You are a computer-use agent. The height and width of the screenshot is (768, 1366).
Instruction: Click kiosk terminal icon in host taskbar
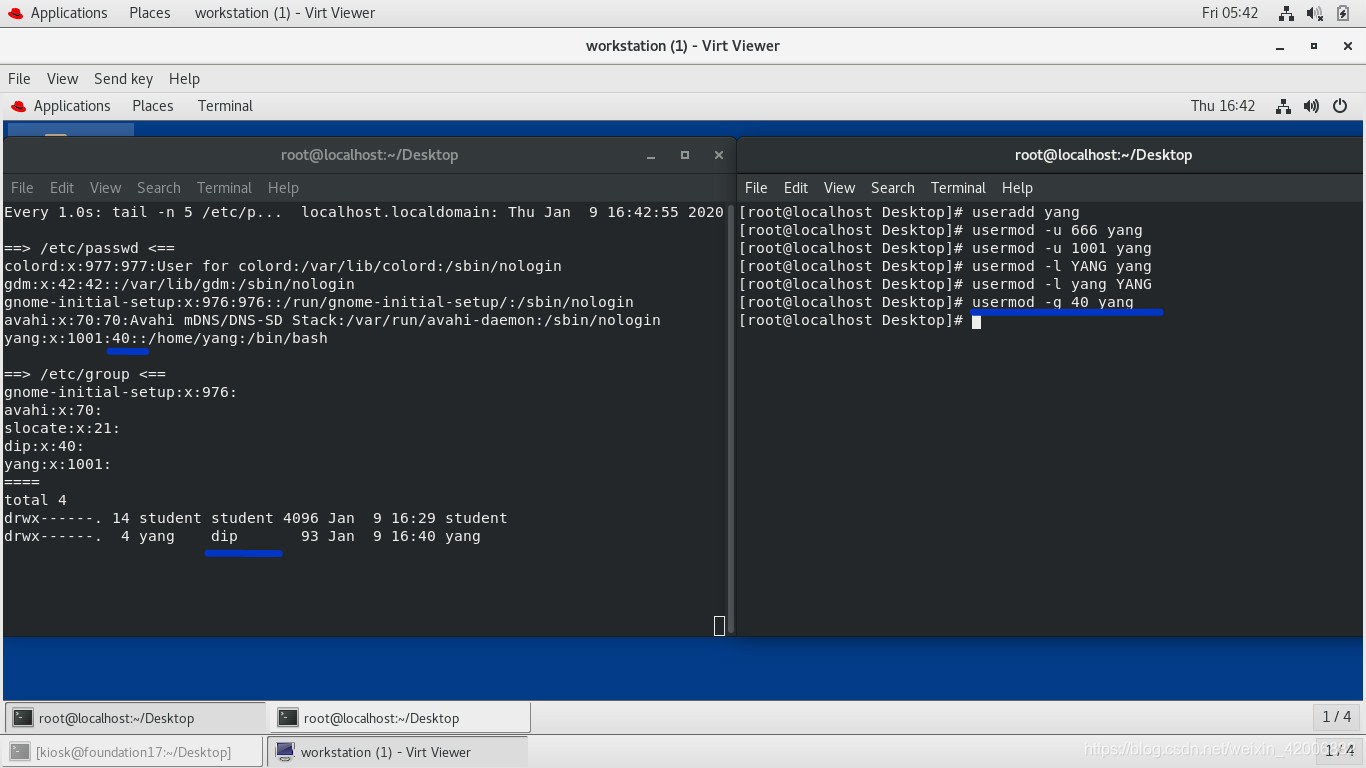(20, 752)
